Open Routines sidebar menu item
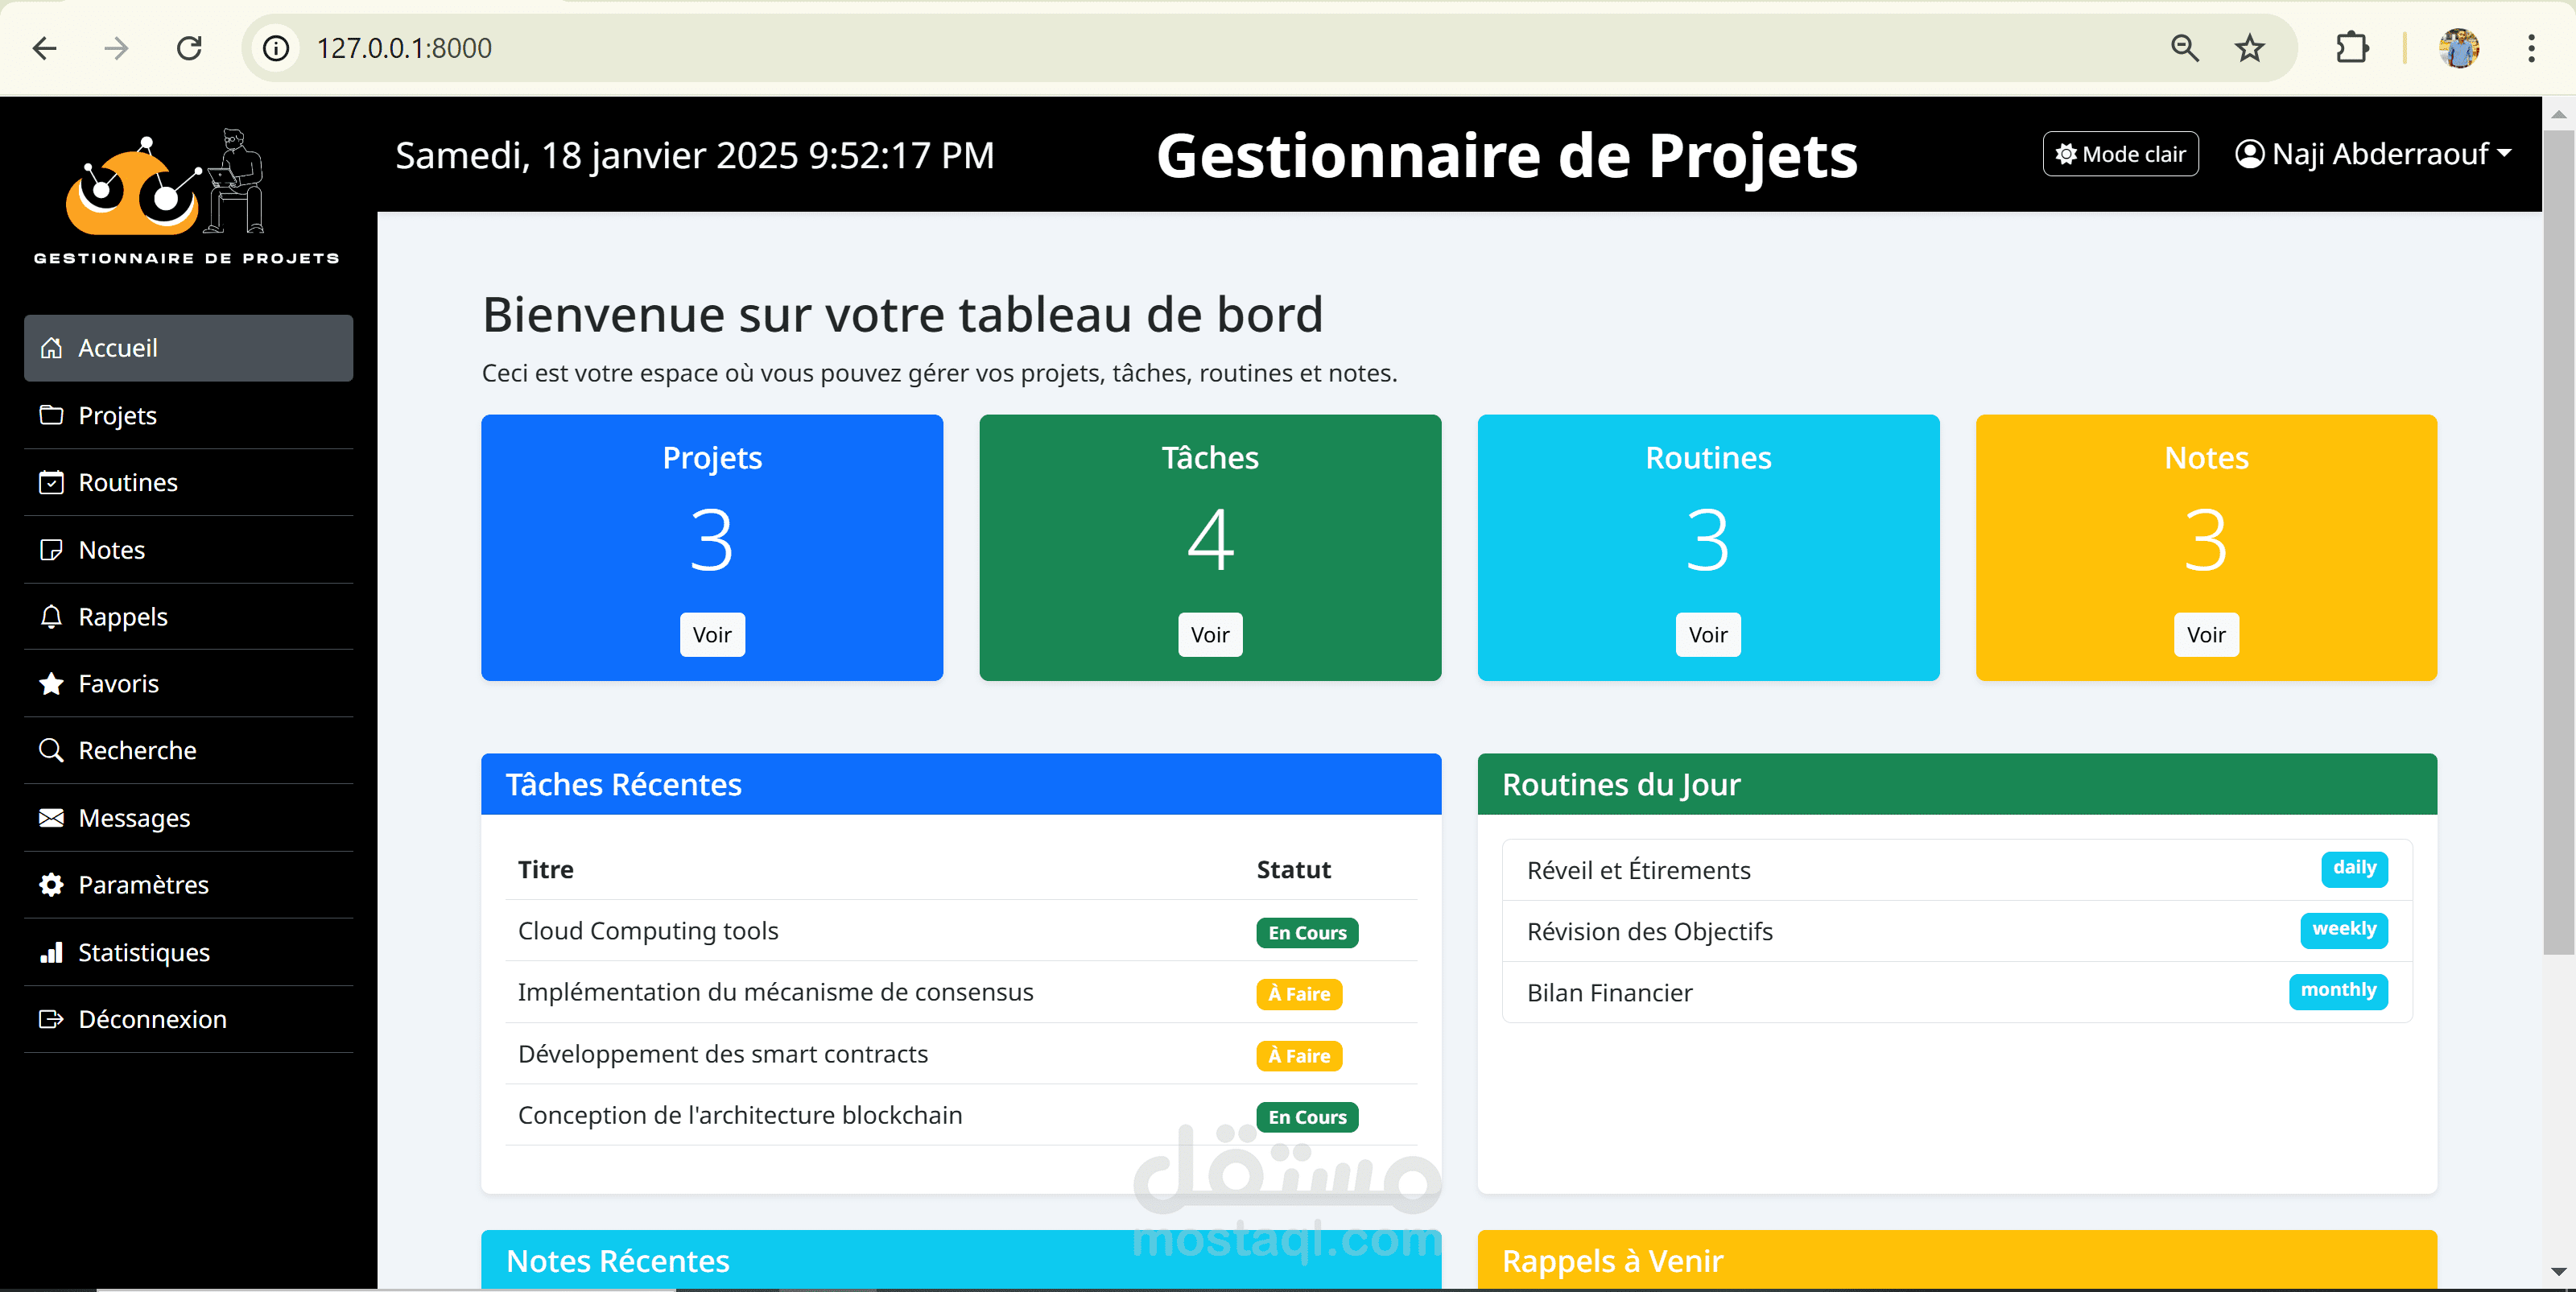 (128, 482)
